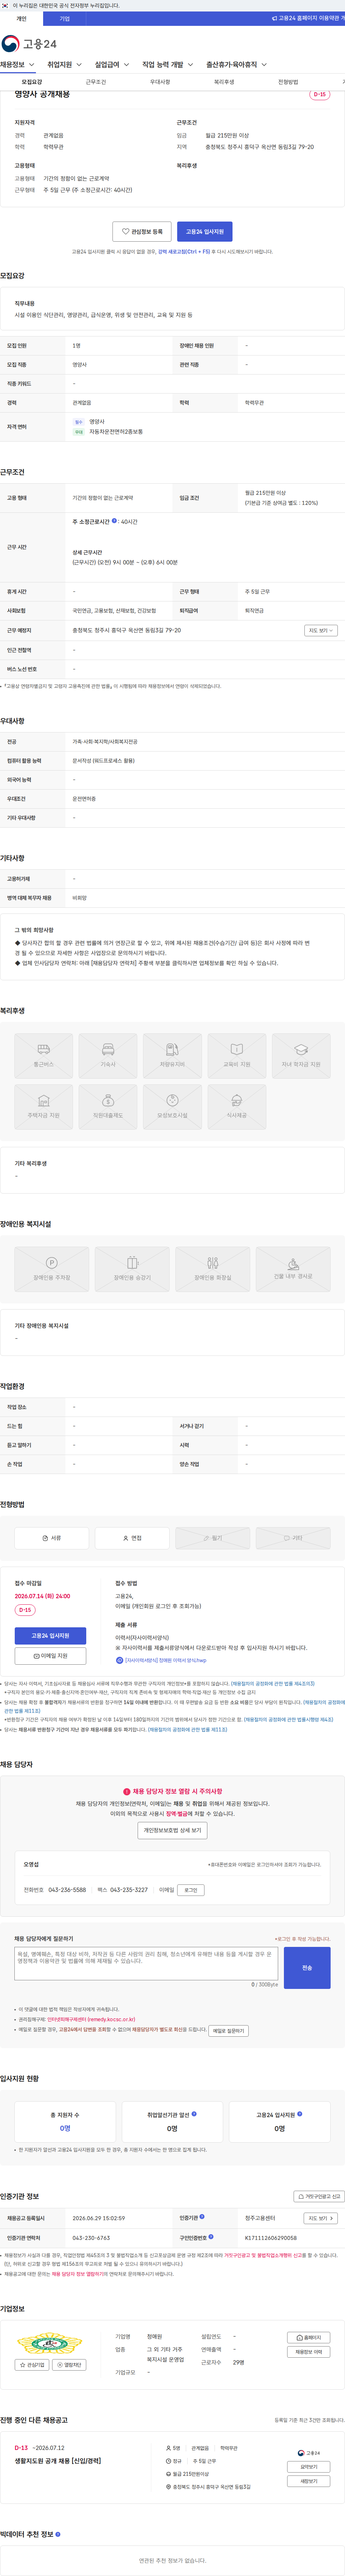Select the 필기 screening method box

pos(213,1538)
